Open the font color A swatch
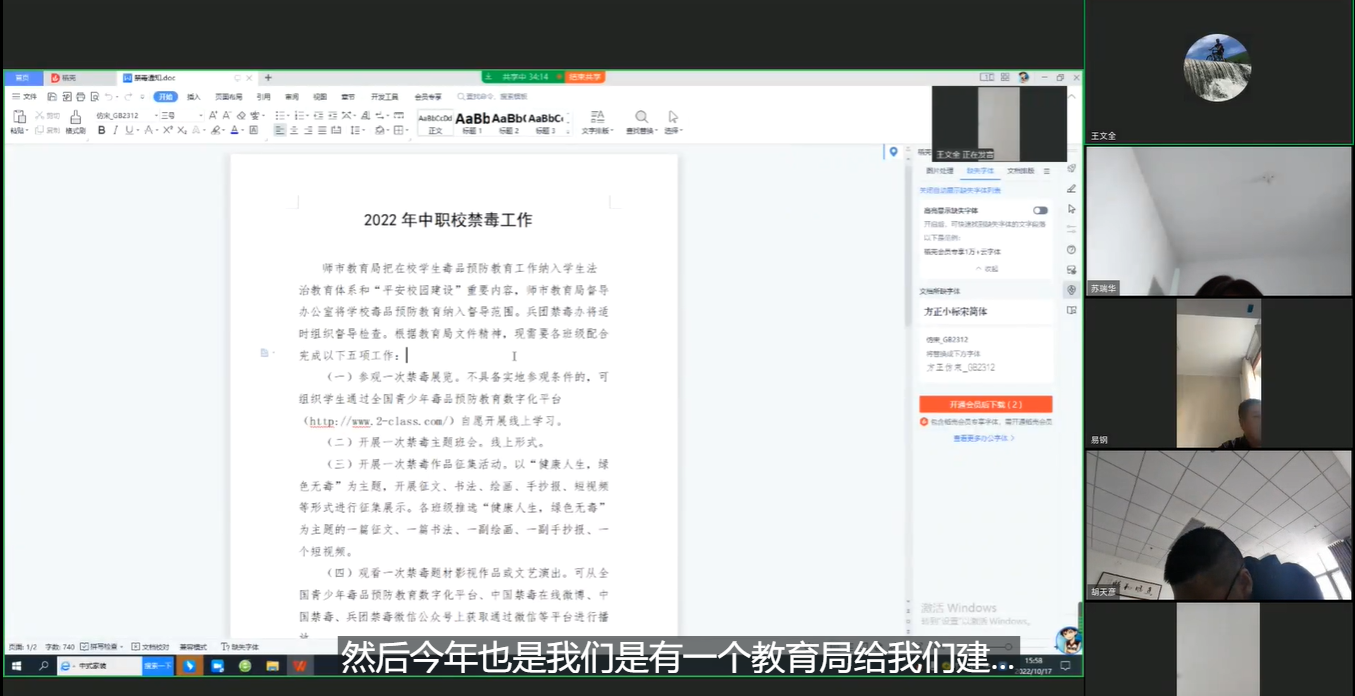The image size is (1355, 696). (x=234, y=130)
